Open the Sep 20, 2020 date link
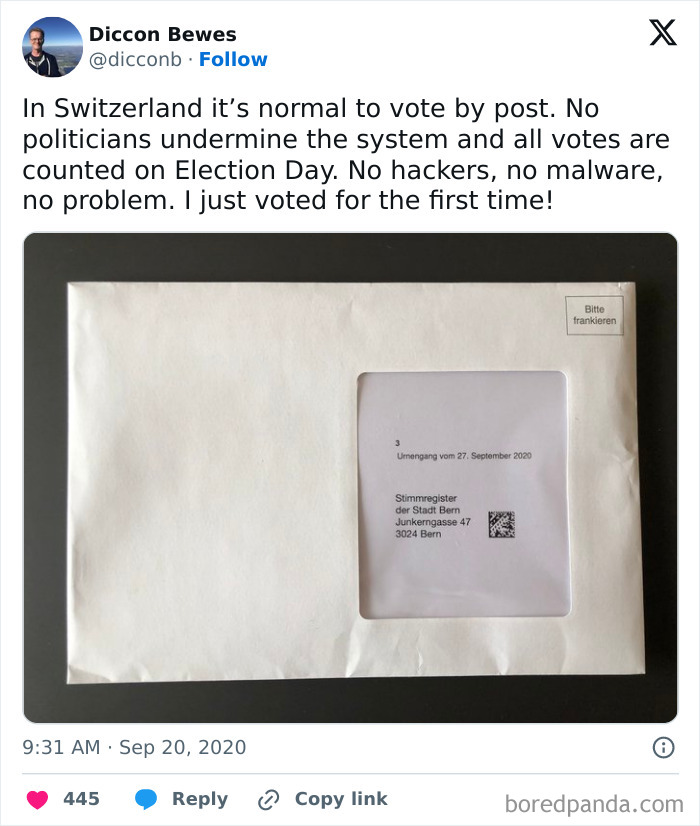Viewport: 700px width, 826px height. coord(183,748)
